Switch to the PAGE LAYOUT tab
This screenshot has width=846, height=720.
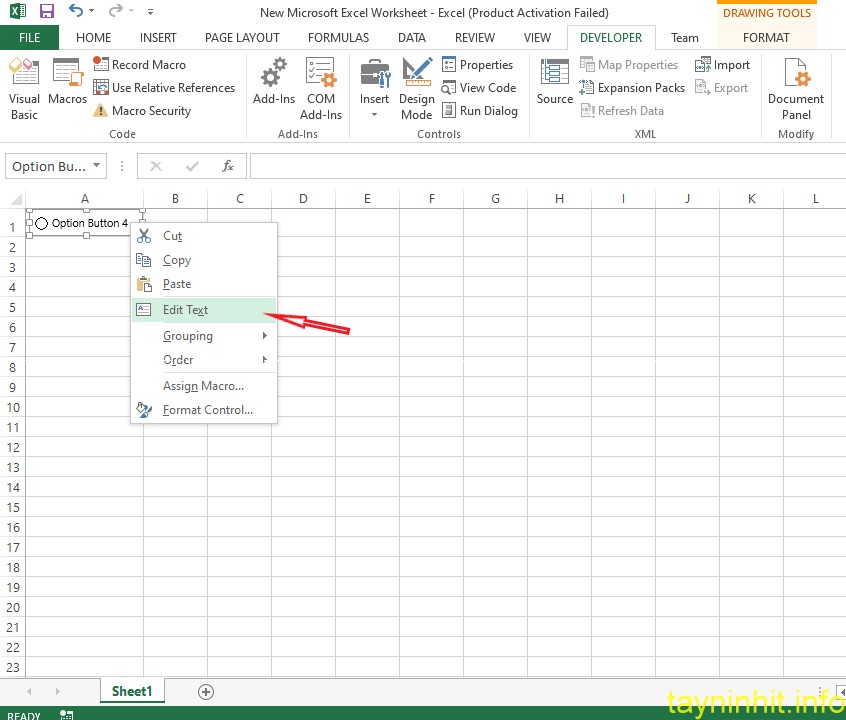click(x=242, y=38)
